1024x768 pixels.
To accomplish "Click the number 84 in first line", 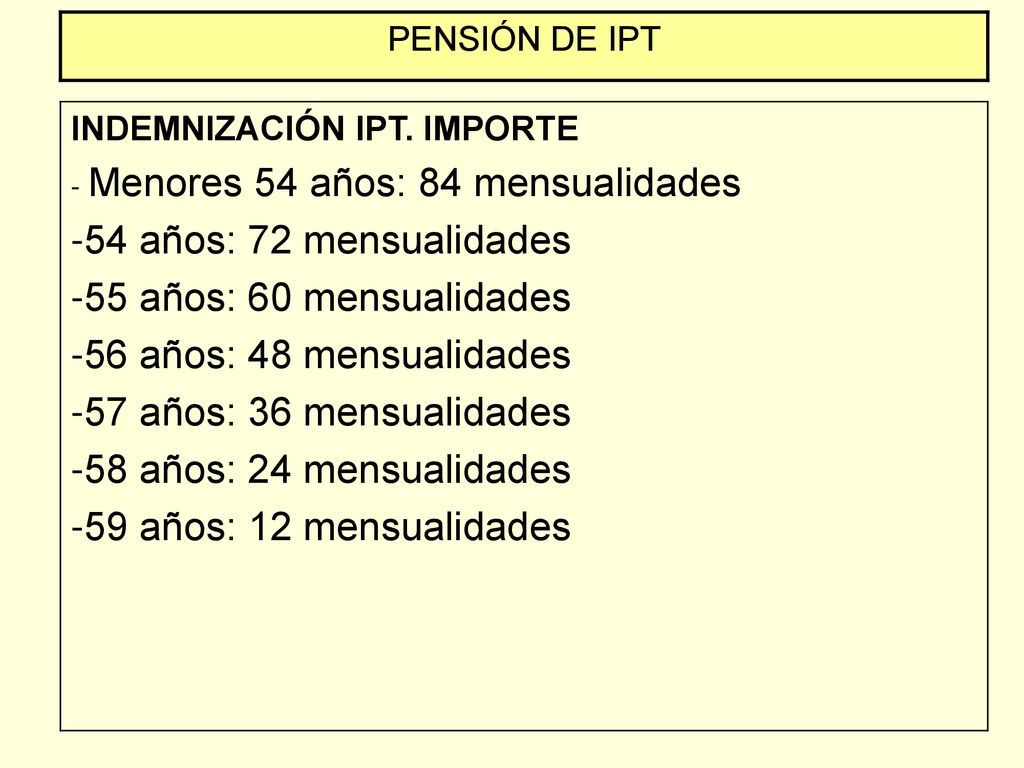I will [x=440, y=182].
